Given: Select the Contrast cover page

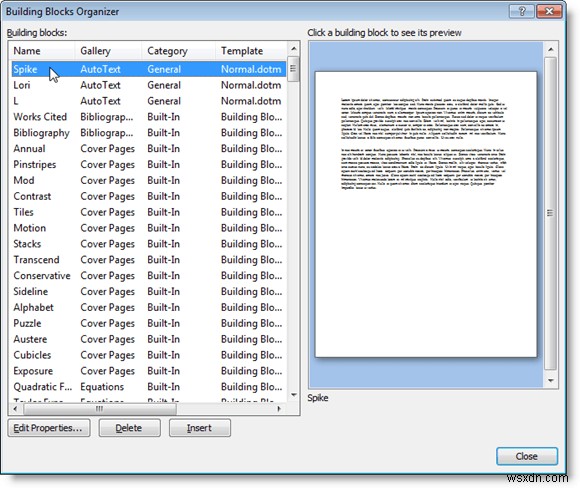Looking at the screenshot, I should tap(149, 196).
